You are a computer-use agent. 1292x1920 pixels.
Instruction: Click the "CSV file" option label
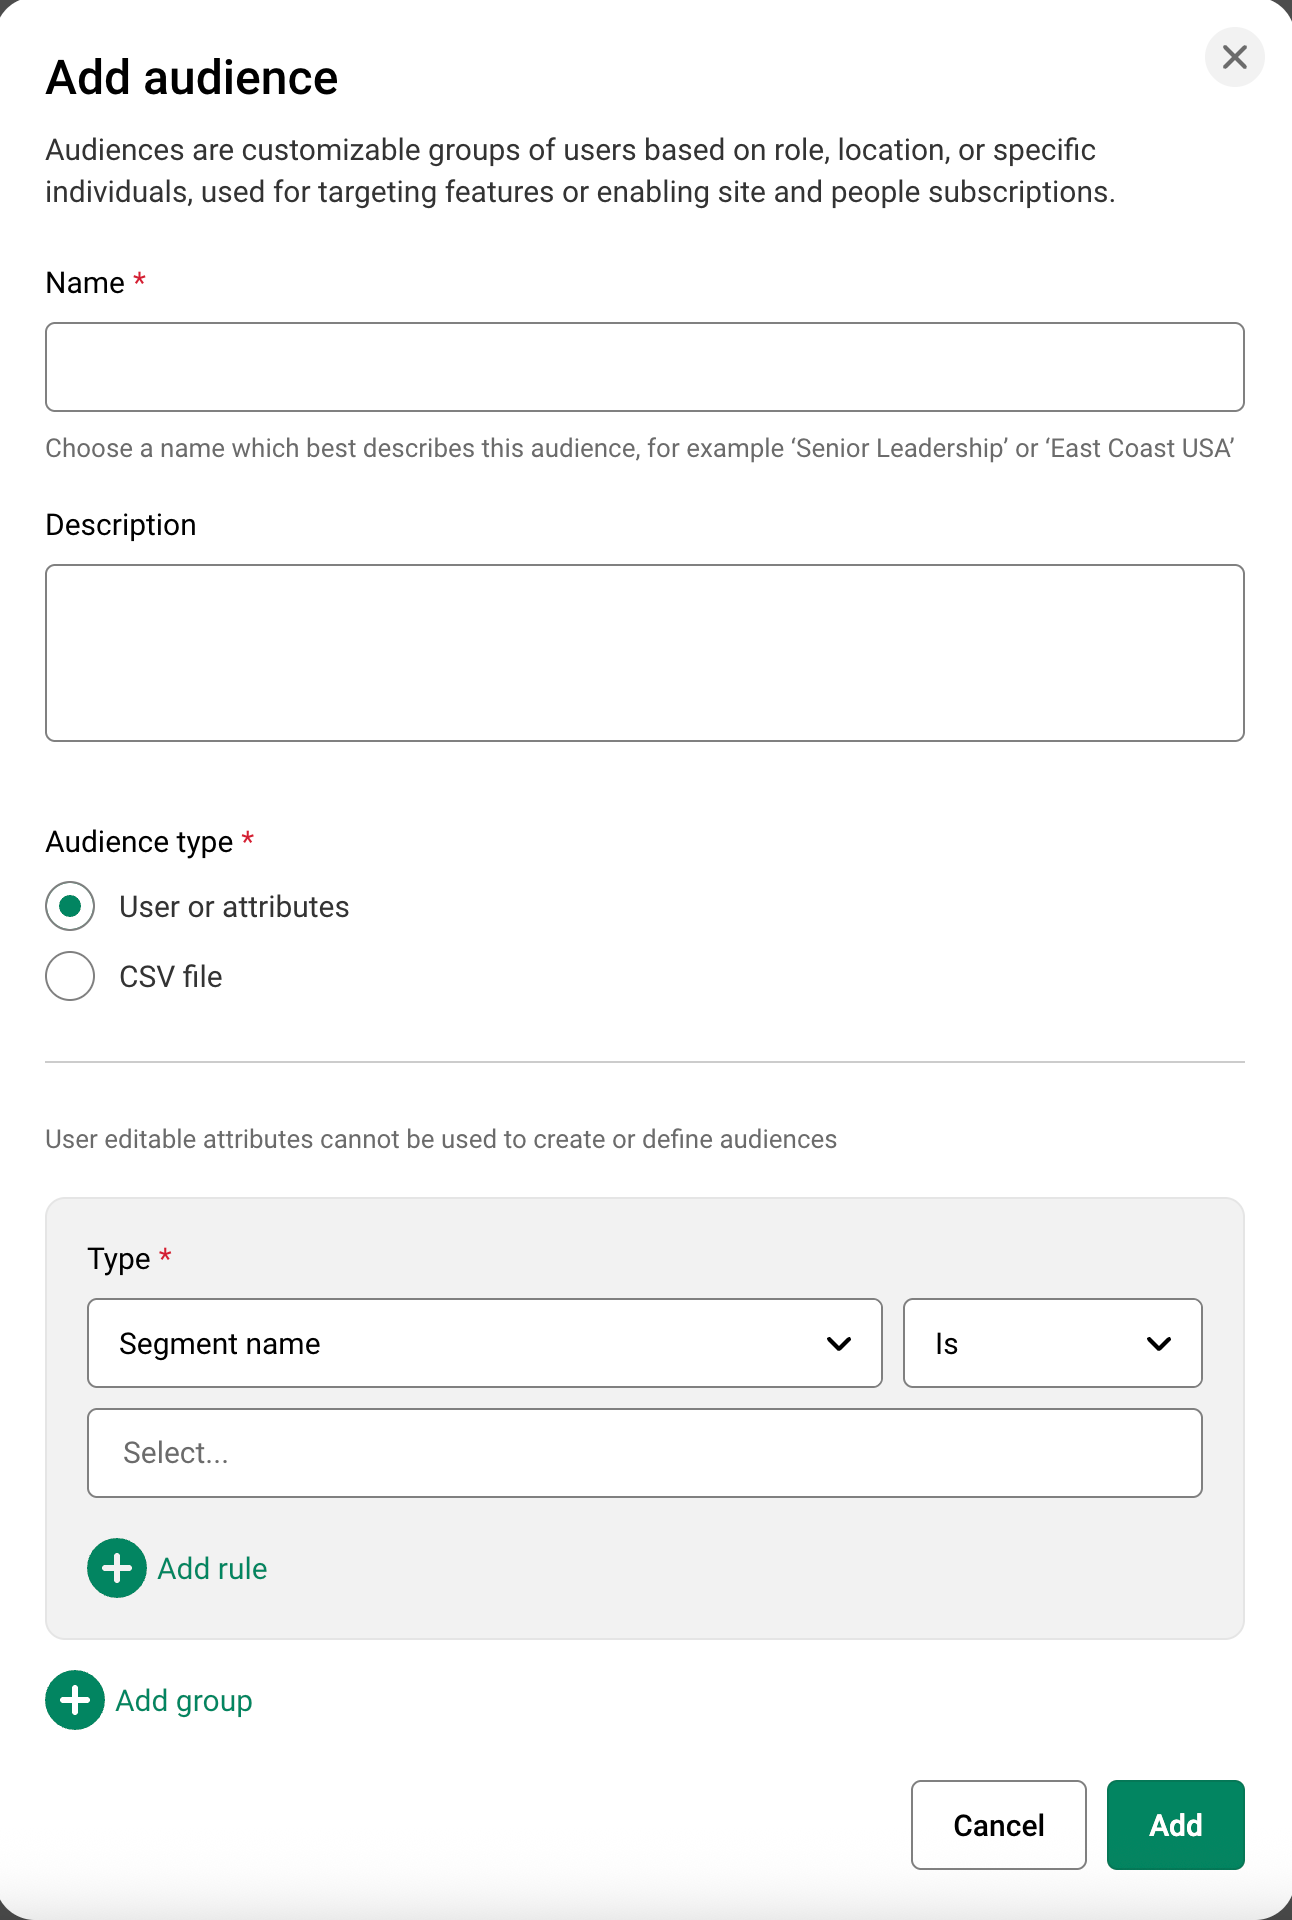[x=171, y=977]
